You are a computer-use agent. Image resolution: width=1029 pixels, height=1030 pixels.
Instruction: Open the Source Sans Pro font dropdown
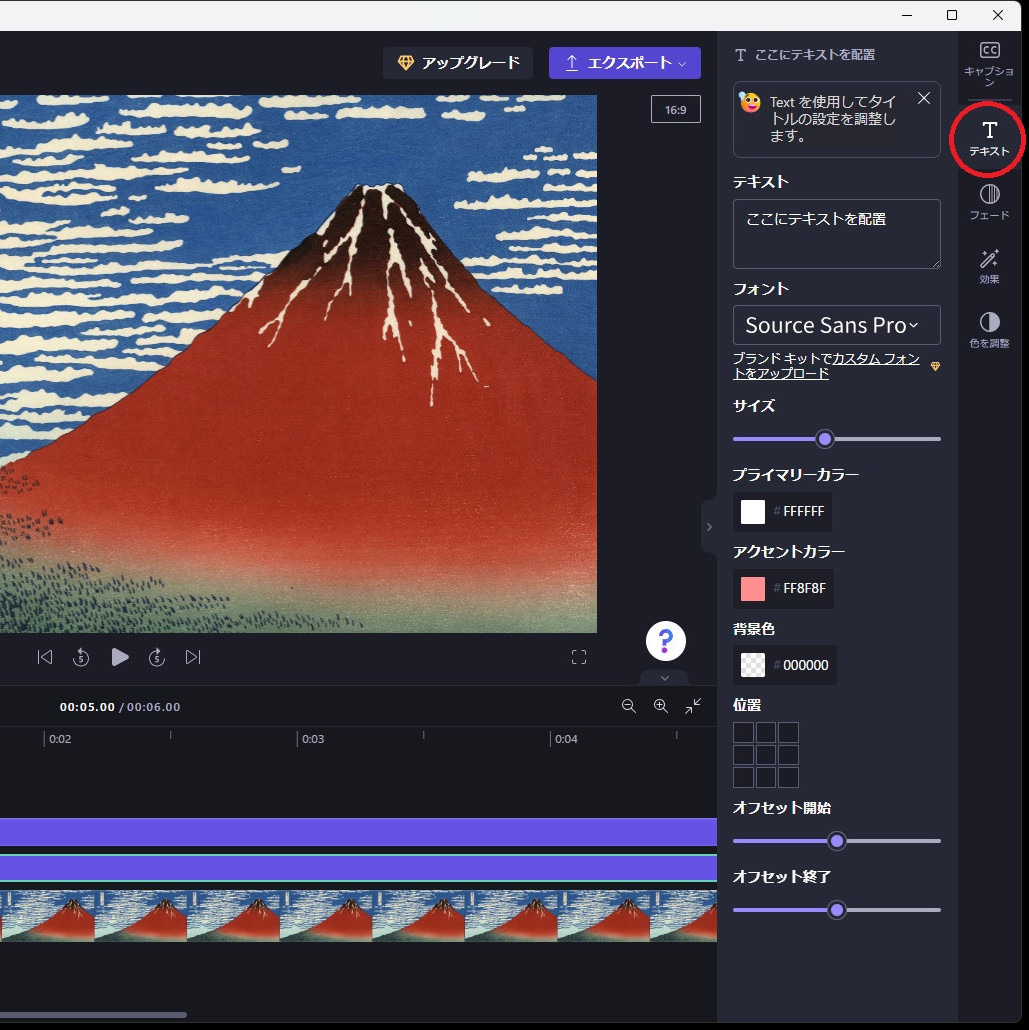coord(836,325)
